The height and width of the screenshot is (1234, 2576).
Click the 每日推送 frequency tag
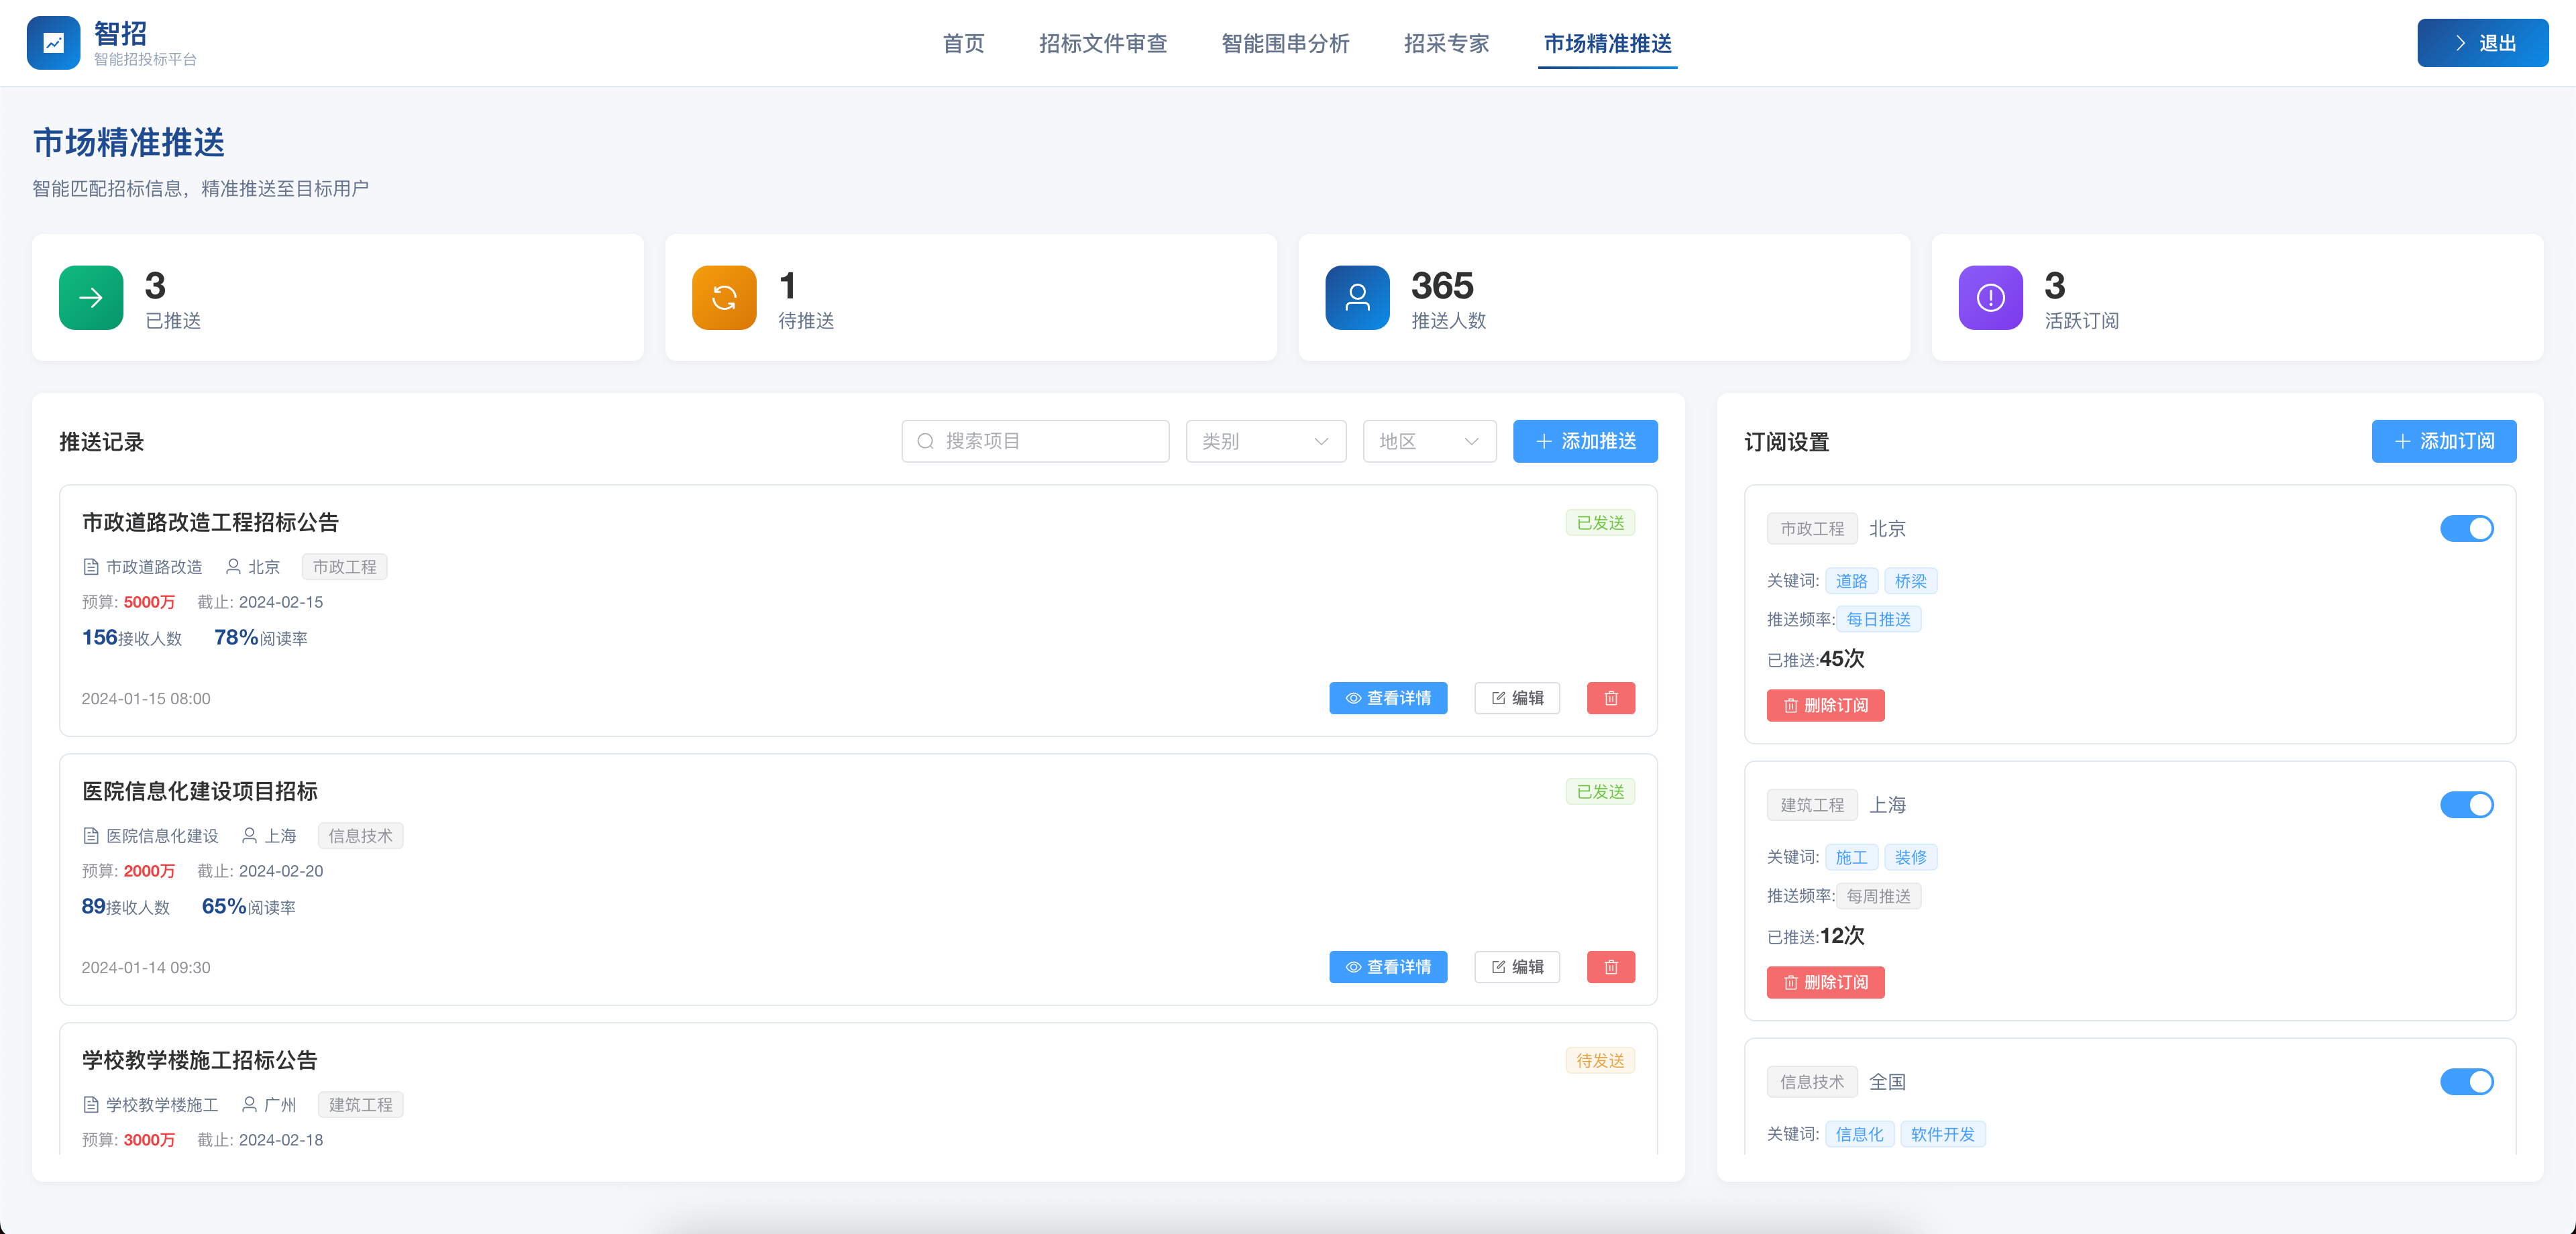(1878, 620)
